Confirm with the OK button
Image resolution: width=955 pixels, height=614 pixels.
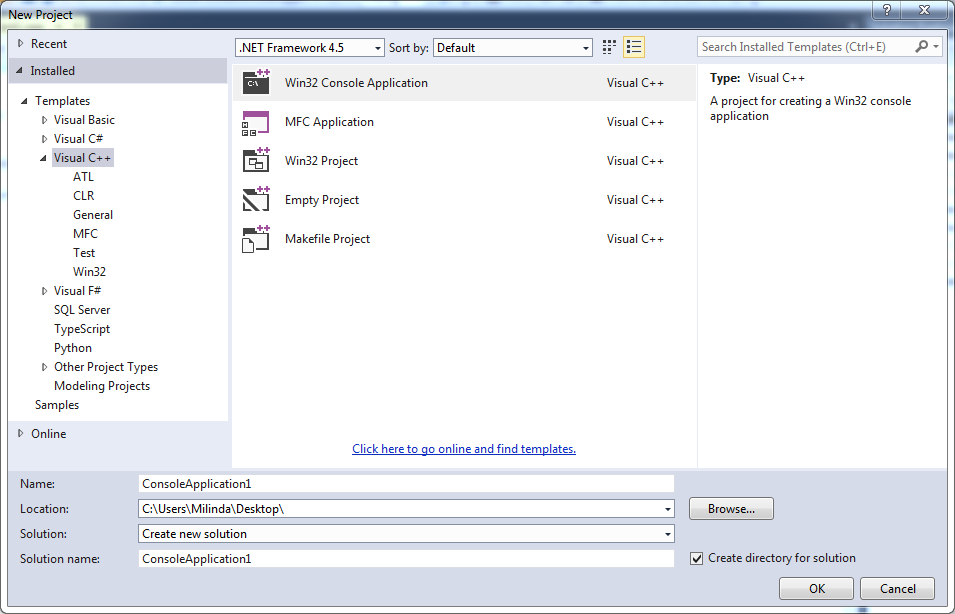coord(816,588)
